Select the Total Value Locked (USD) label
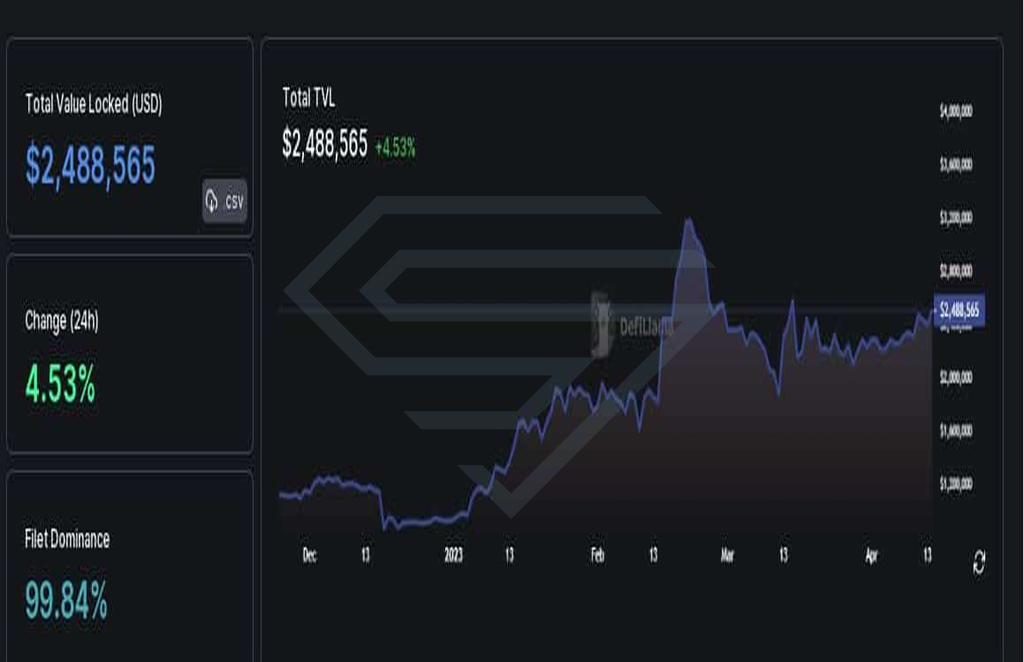Viewport: 1024px width, 662px height. (93, 104)
